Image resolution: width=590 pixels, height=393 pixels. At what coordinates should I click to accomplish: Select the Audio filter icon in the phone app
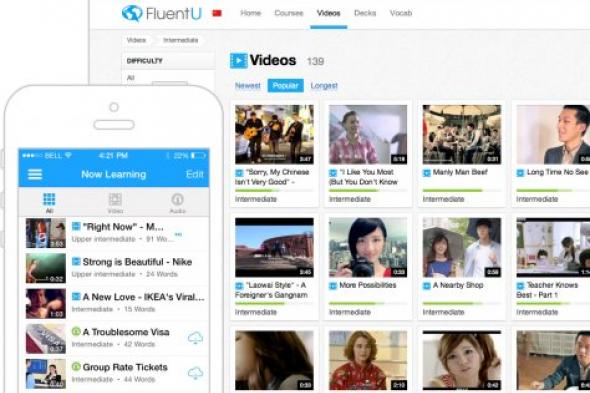(x=177, y=200)
